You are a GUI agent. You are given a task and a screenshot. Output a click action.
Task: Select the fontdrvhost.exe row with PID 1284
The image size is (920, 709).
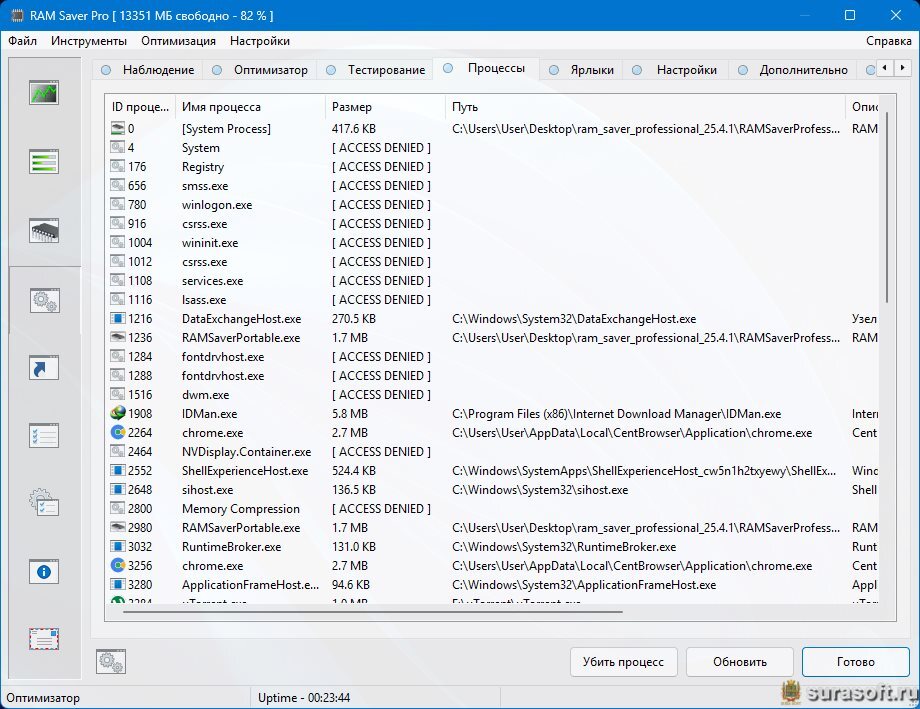492,356
